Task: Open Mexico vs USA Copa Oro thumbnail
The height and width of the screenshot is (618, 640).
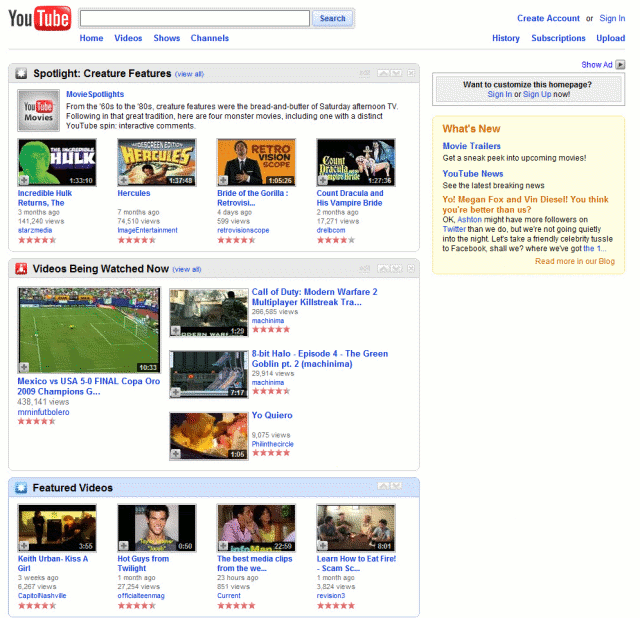Action: pyautogui.click(x=89, y=330)
